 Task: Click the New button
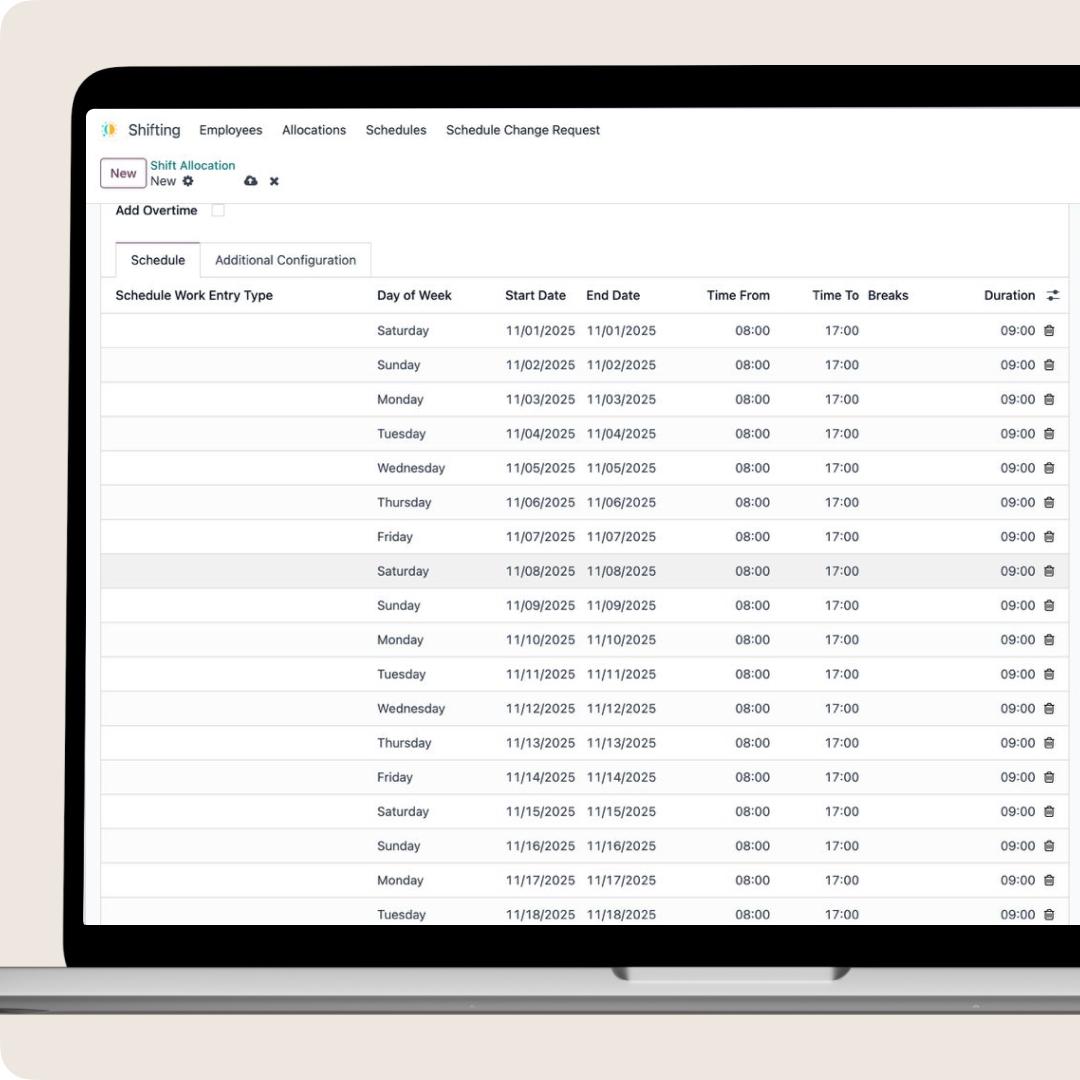pyautogui.click(x=123, y=173)
